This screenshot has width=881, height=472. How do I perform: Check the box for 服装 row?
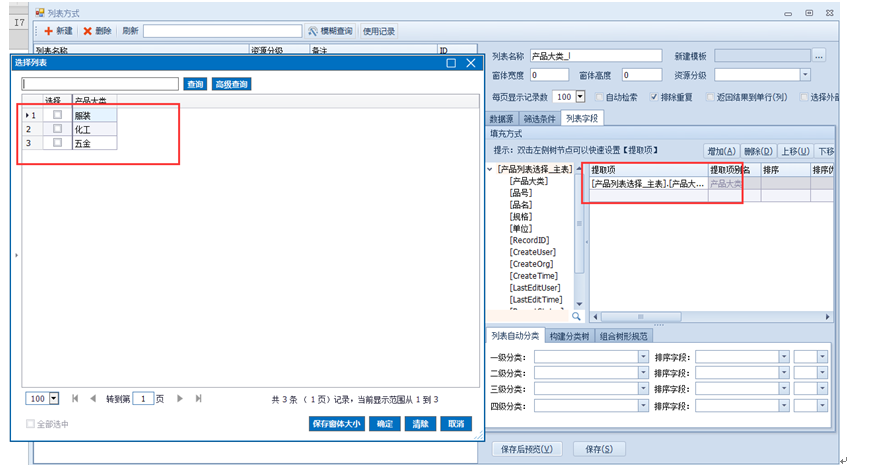tap(57, 115)
